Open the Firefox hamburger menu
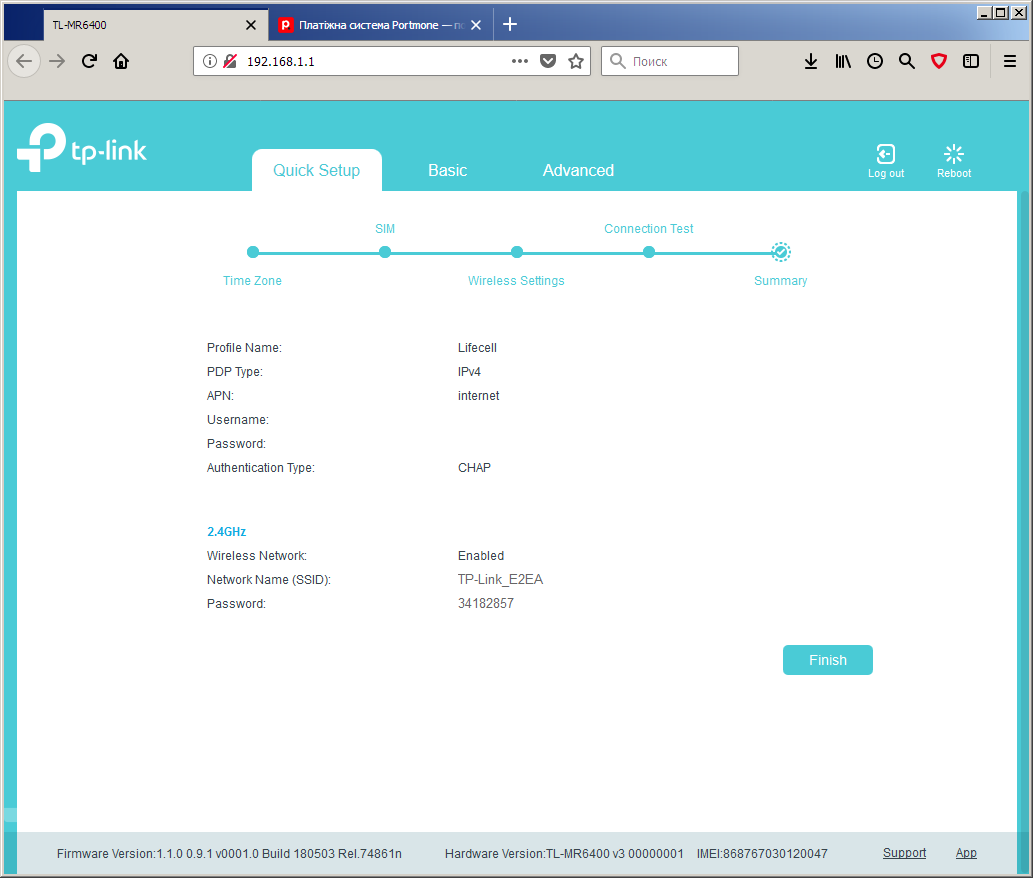Screen dimensions: 1033x878 click(1009, 61)
